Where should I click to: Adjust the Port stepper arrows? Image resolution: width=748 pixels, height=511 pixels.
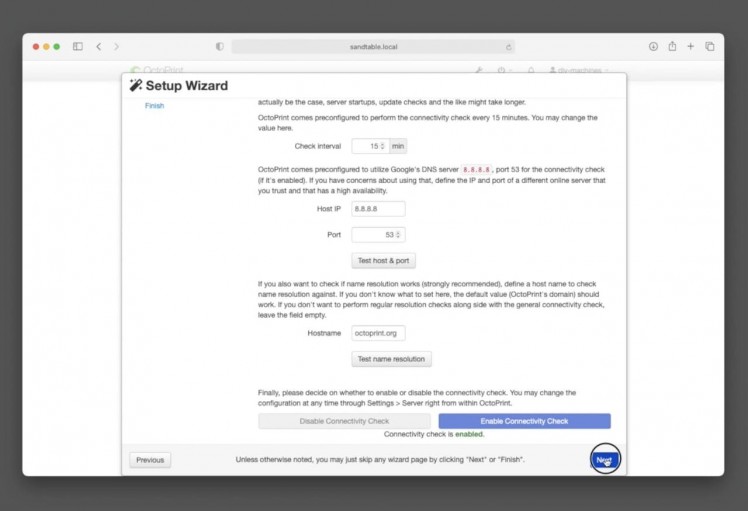398,235
